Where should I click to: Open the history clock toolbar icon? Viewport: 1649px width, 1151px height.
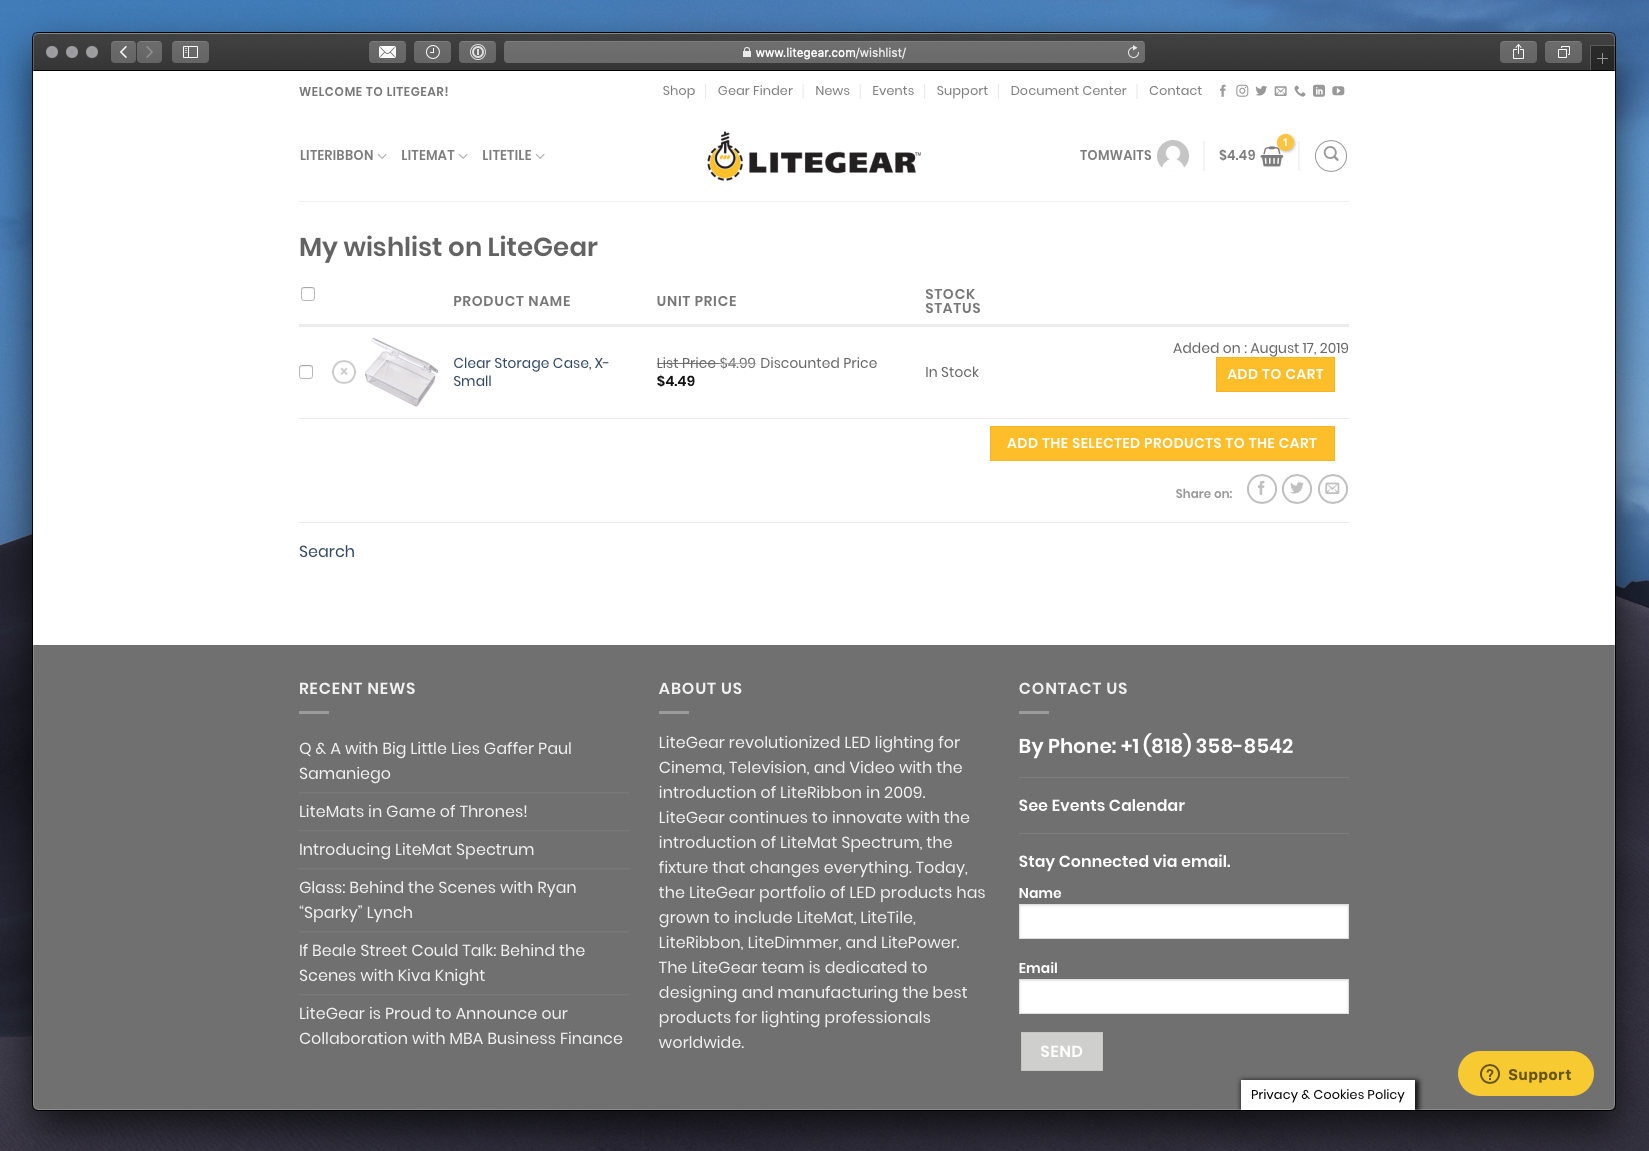click(x=432, y=52)
